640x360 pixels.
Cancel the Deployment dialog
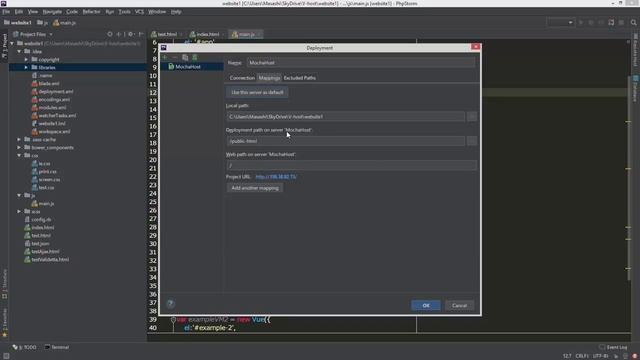pyautogui.click(x=459, y=305)
